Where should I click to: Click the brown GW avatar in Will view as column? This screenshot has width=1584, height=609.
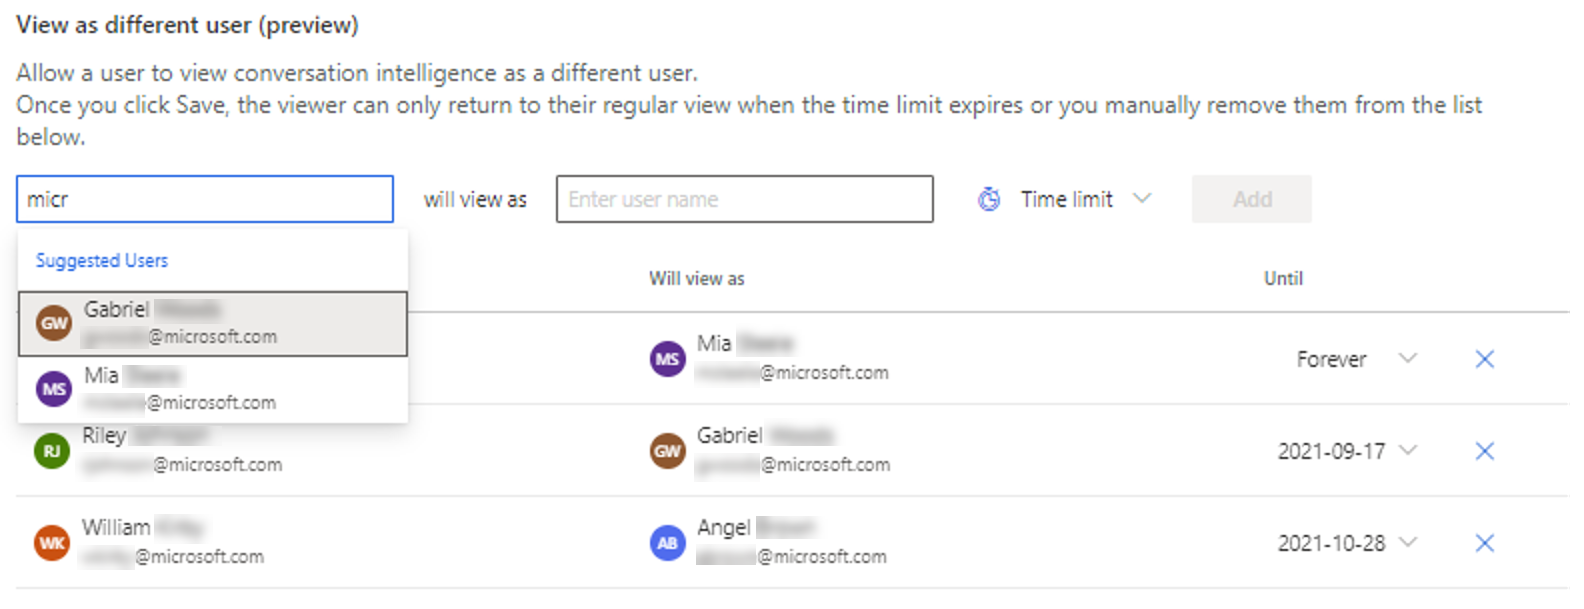[668, 451]
